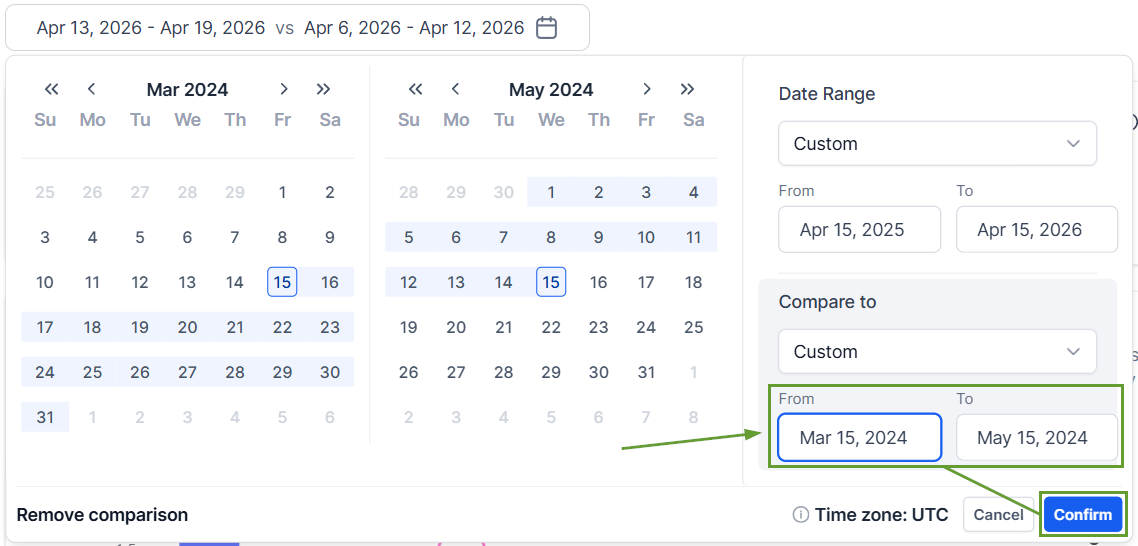
Task: Click the Compare to To date field
Action: coord(1036,438)
